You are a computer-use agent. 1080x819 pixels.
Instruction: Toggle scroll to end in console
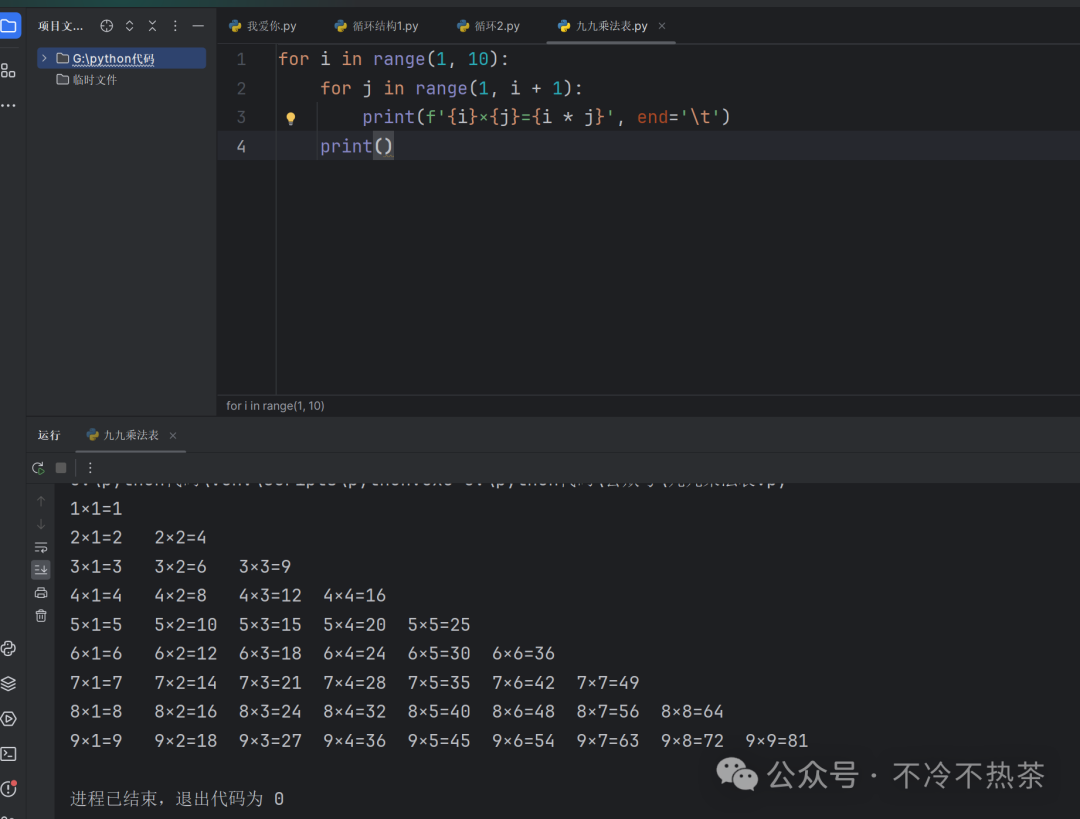(x=41, y=570)
